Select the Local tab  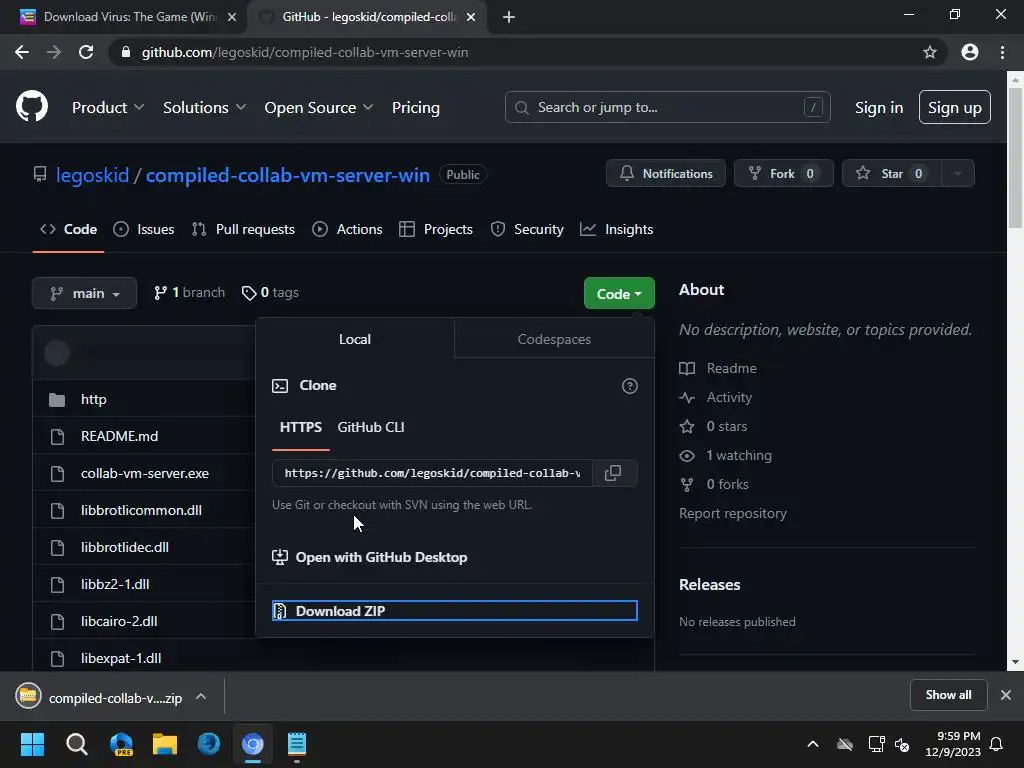tap(355, 339)
